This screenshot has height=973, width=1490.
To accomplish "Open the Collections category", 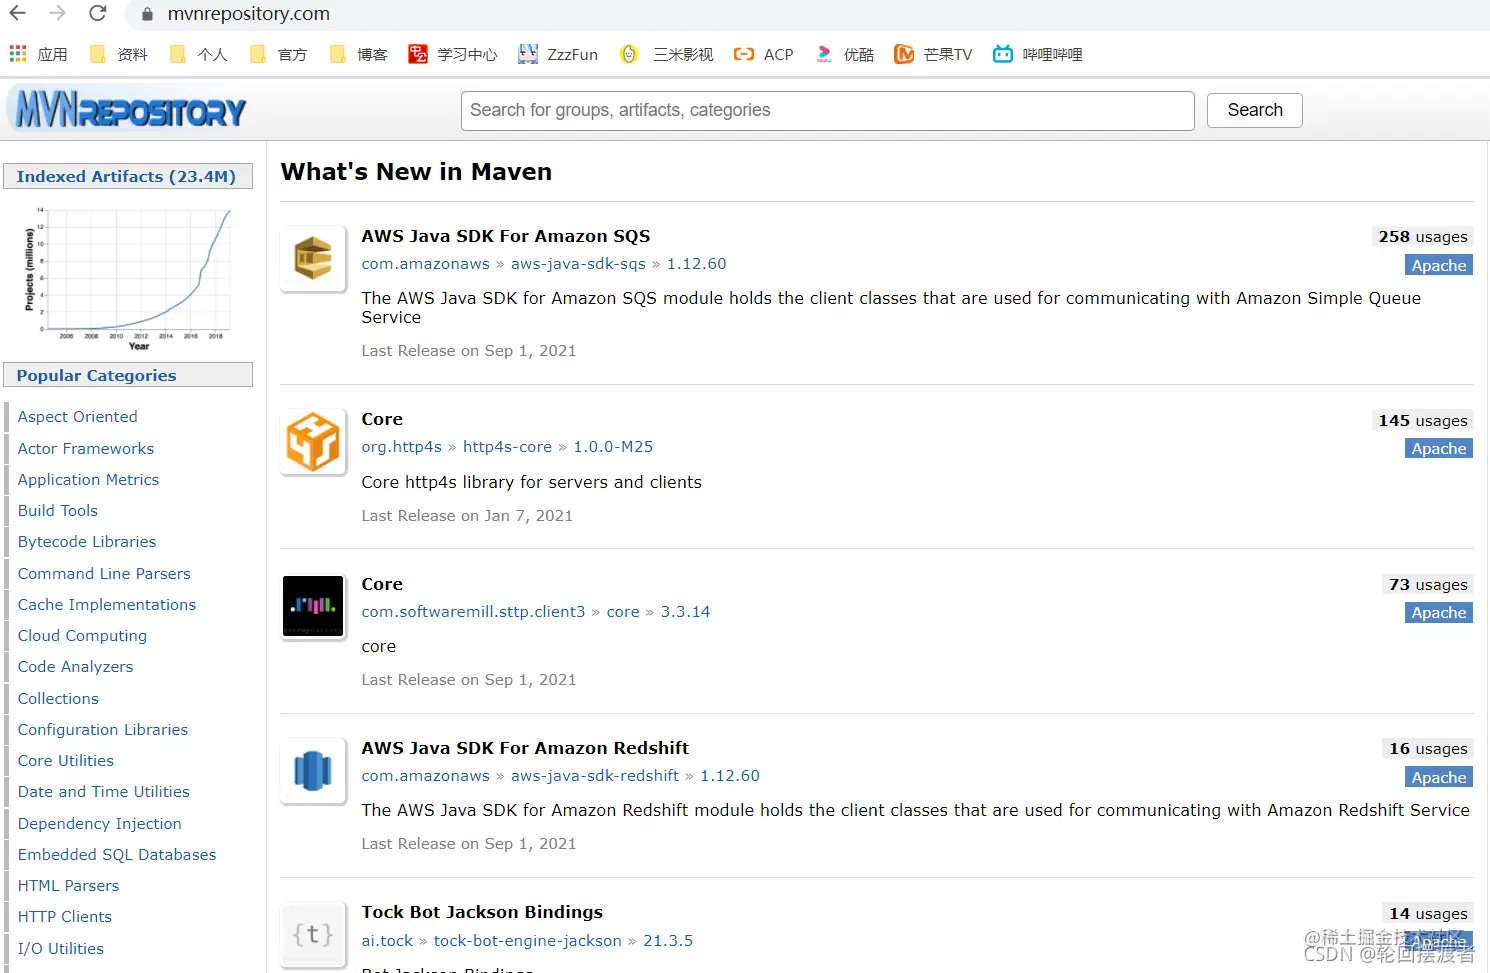I will (x=57, y=698).
